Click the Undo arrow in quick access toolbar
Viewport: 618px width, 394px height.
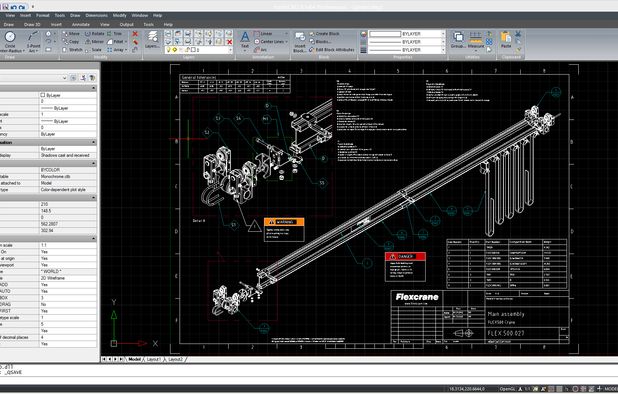[13, 7]
